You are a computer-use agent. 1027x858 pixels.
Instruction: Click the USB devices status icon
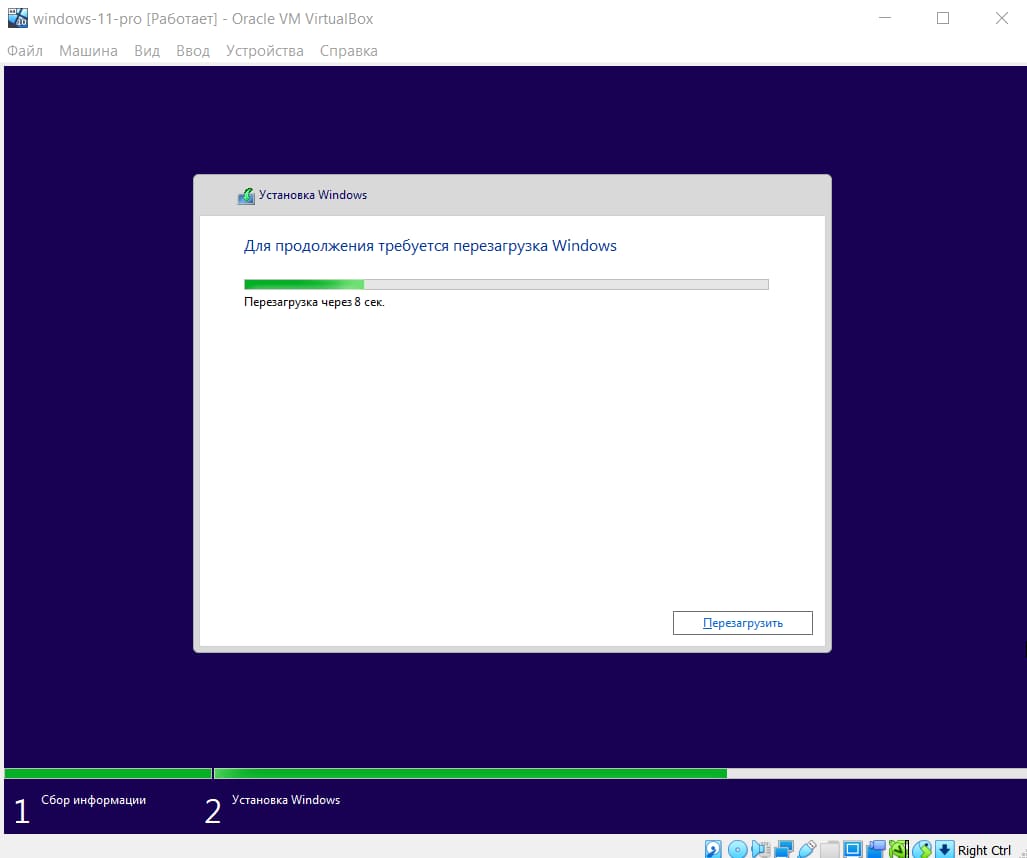(807, 849)
